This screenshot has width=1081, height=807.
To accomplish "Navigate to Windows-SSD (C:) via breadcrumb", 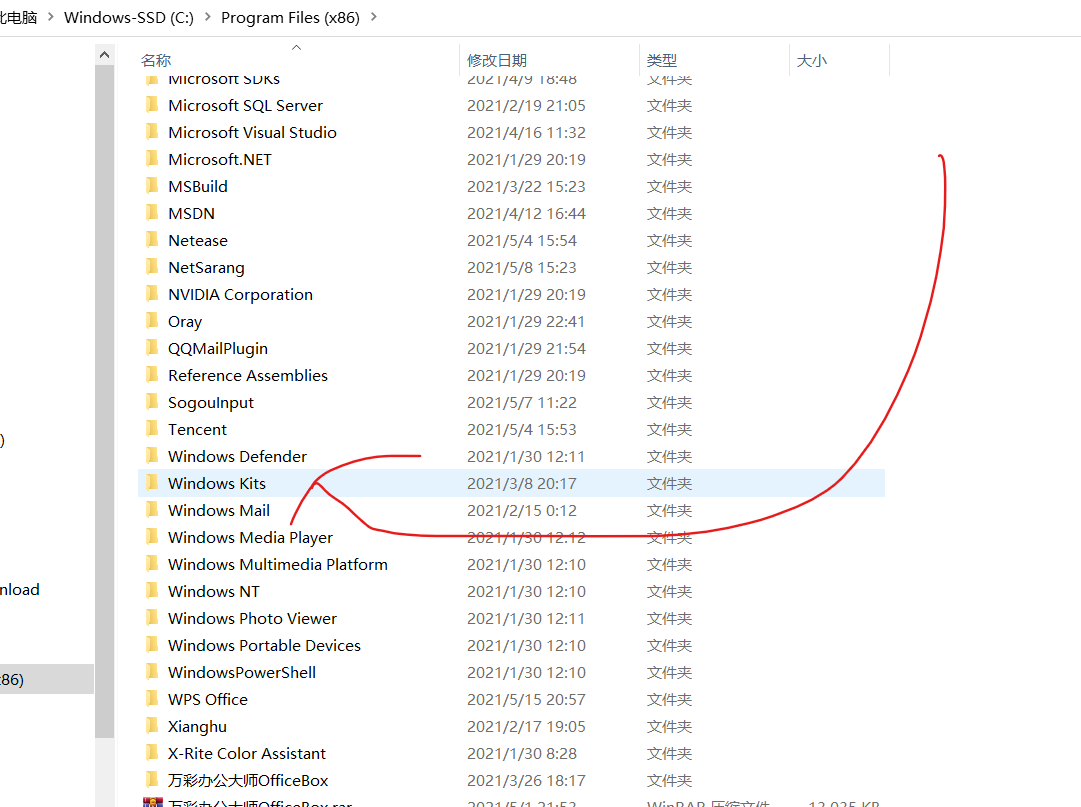I will 128,17.
